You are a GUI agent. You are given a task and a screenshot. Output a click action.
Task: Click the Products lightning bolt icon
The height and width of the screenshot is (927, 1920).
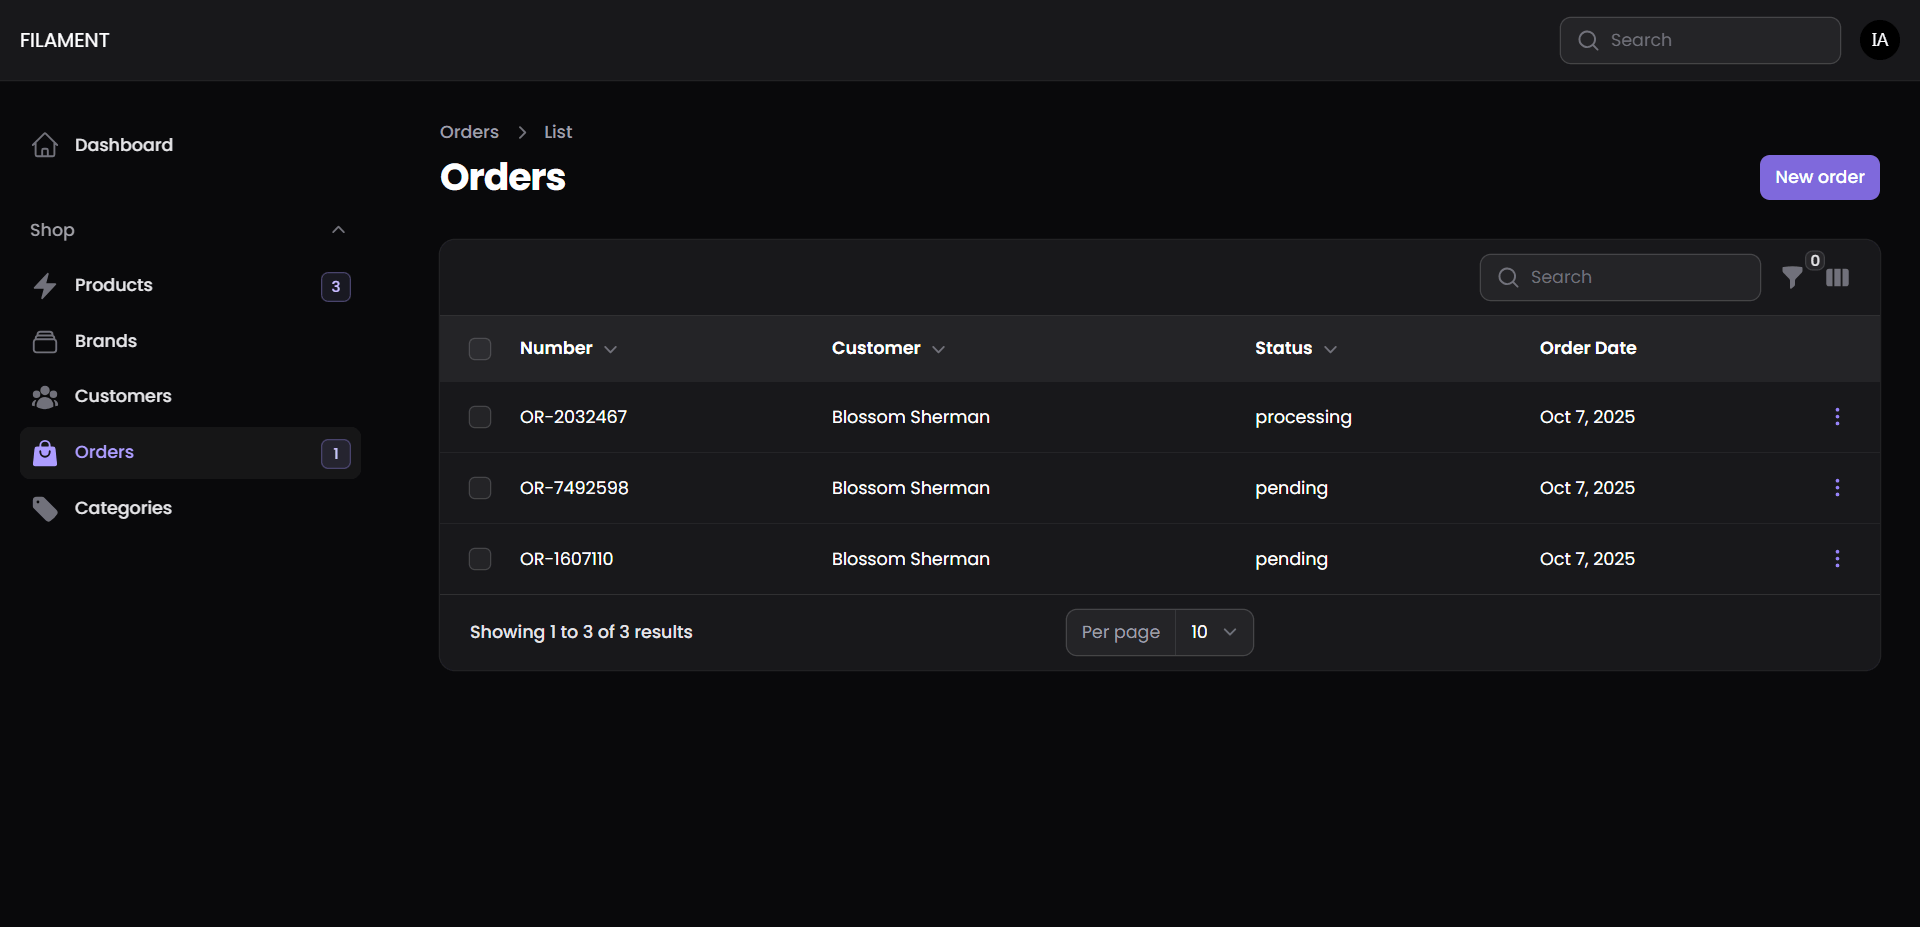tap(45, 286)
